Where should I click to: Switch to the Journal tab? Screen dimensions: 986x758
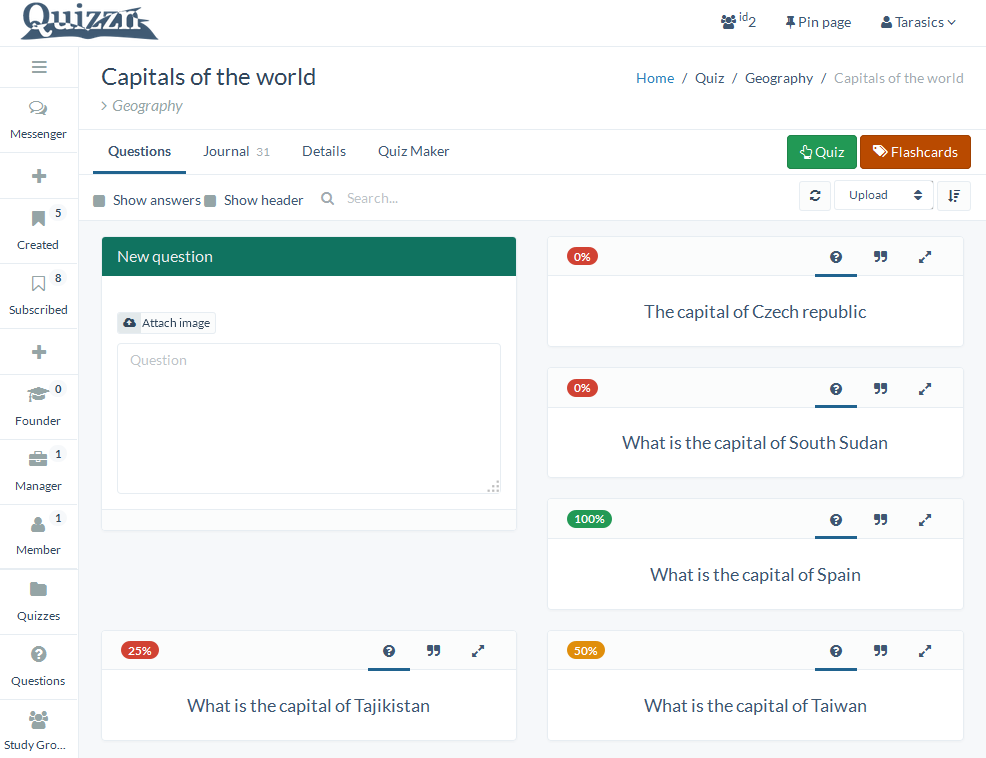[x=226, y=152]
